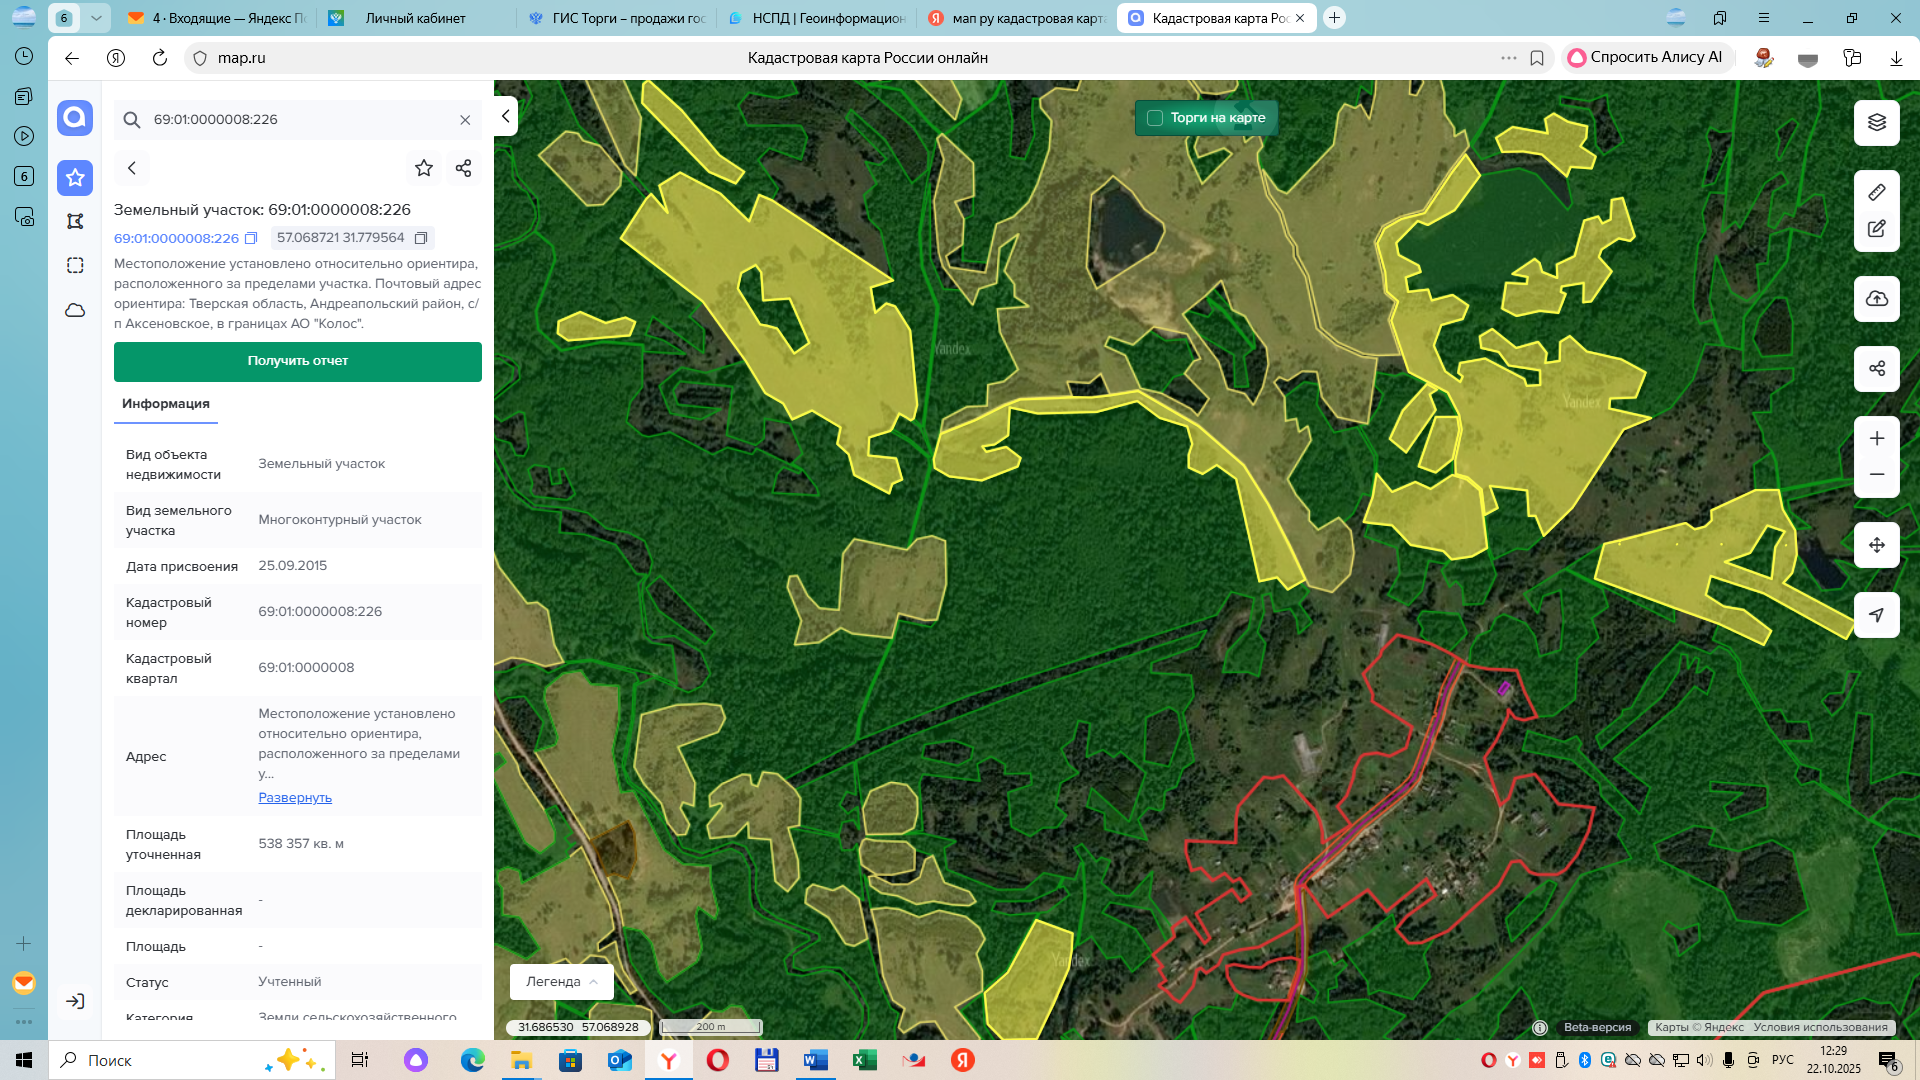Add a sidebar panel with plus icon
This screenshot has width=1920, height=1080.
tap(24, 943)
